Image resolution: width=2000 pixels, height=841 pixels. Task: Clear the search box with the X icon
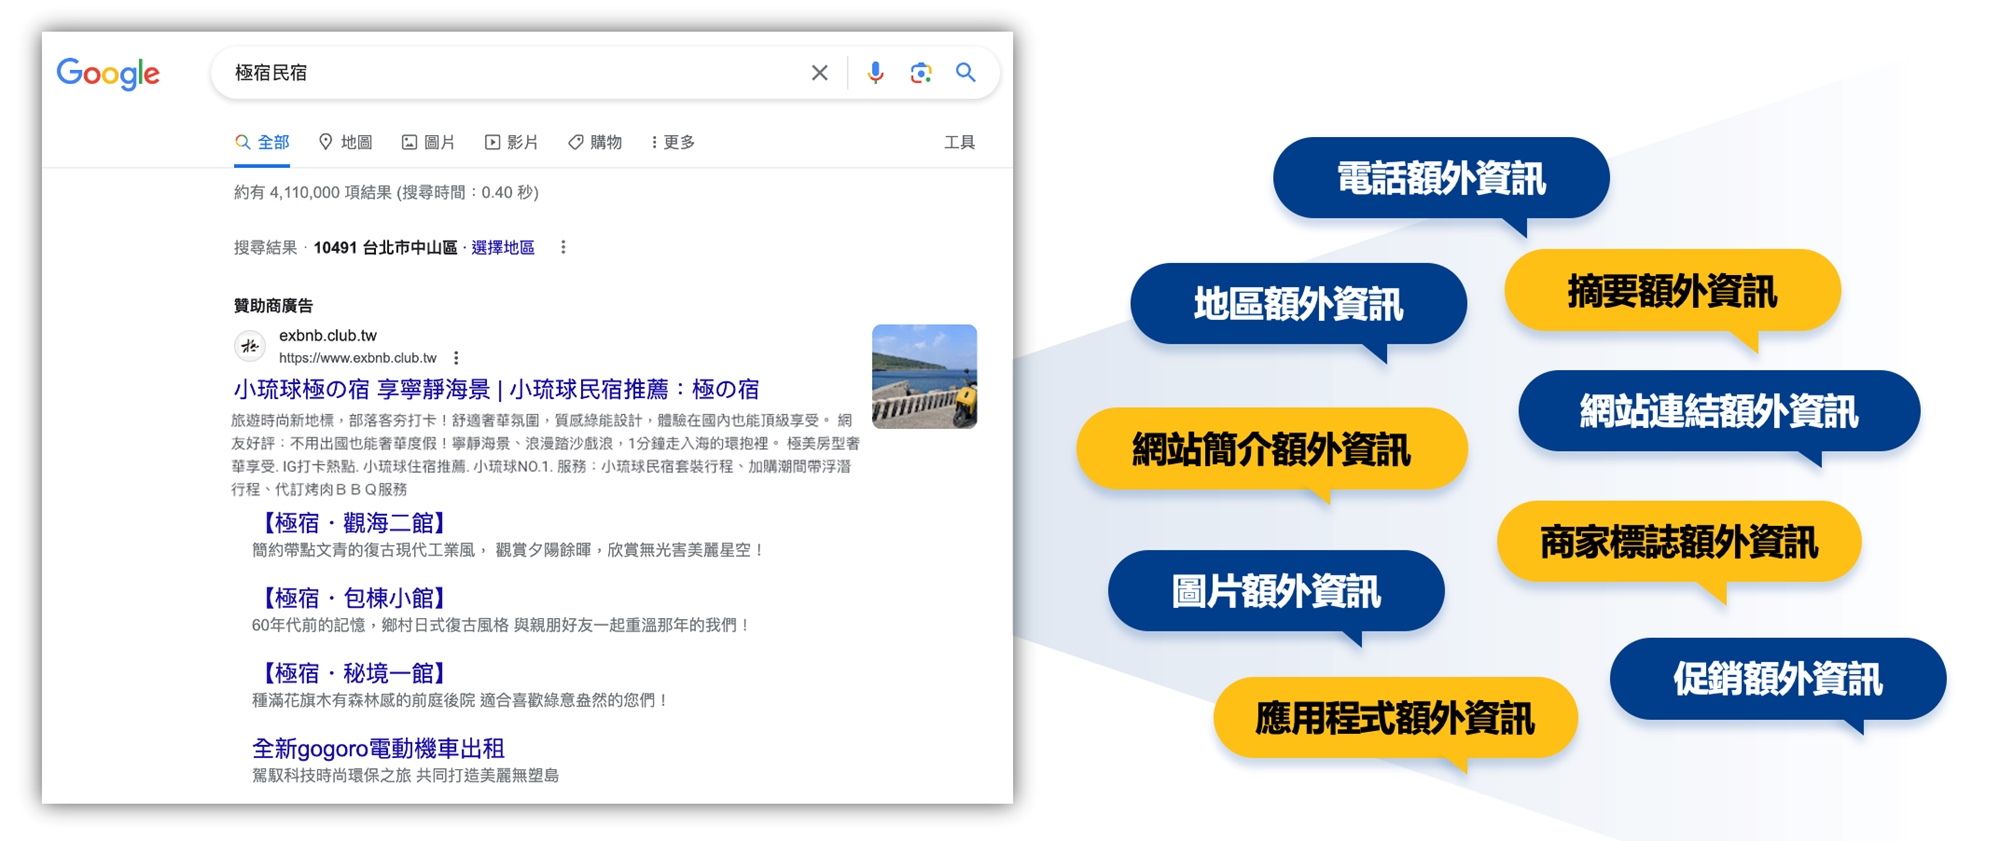[819, 73]
